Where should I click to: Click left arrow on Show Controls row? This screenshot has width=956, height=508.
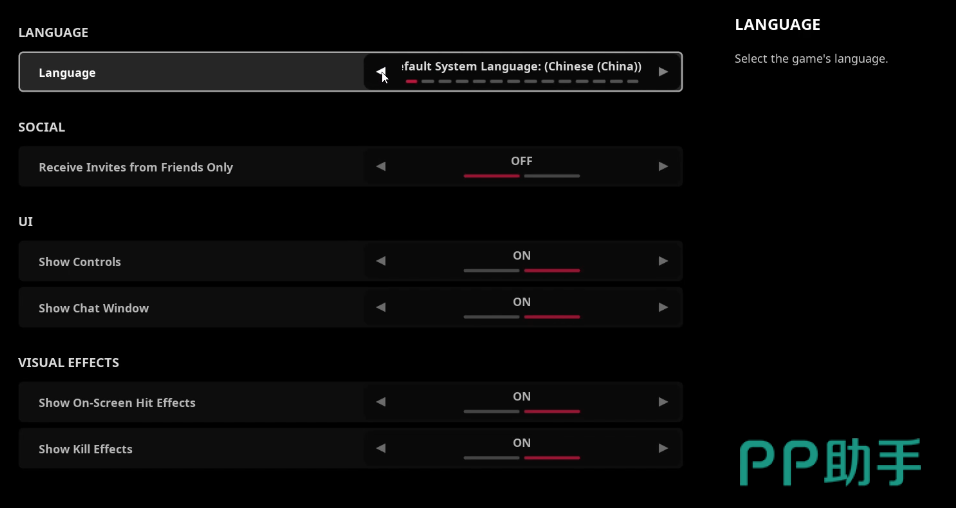380,261
